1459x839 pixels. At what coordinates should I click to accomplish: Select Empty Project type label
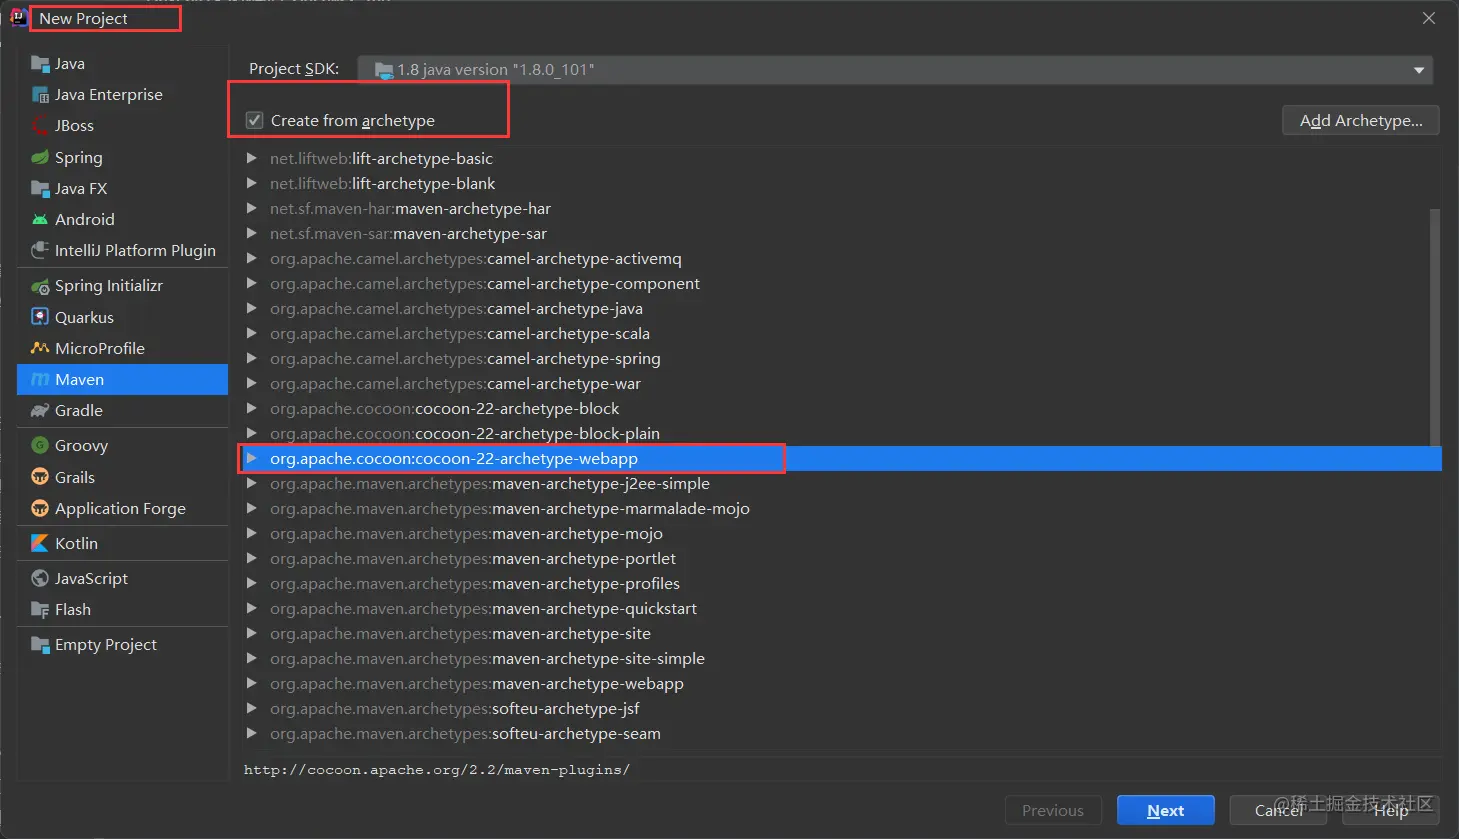pyautogui.click(x=106, y=645)
